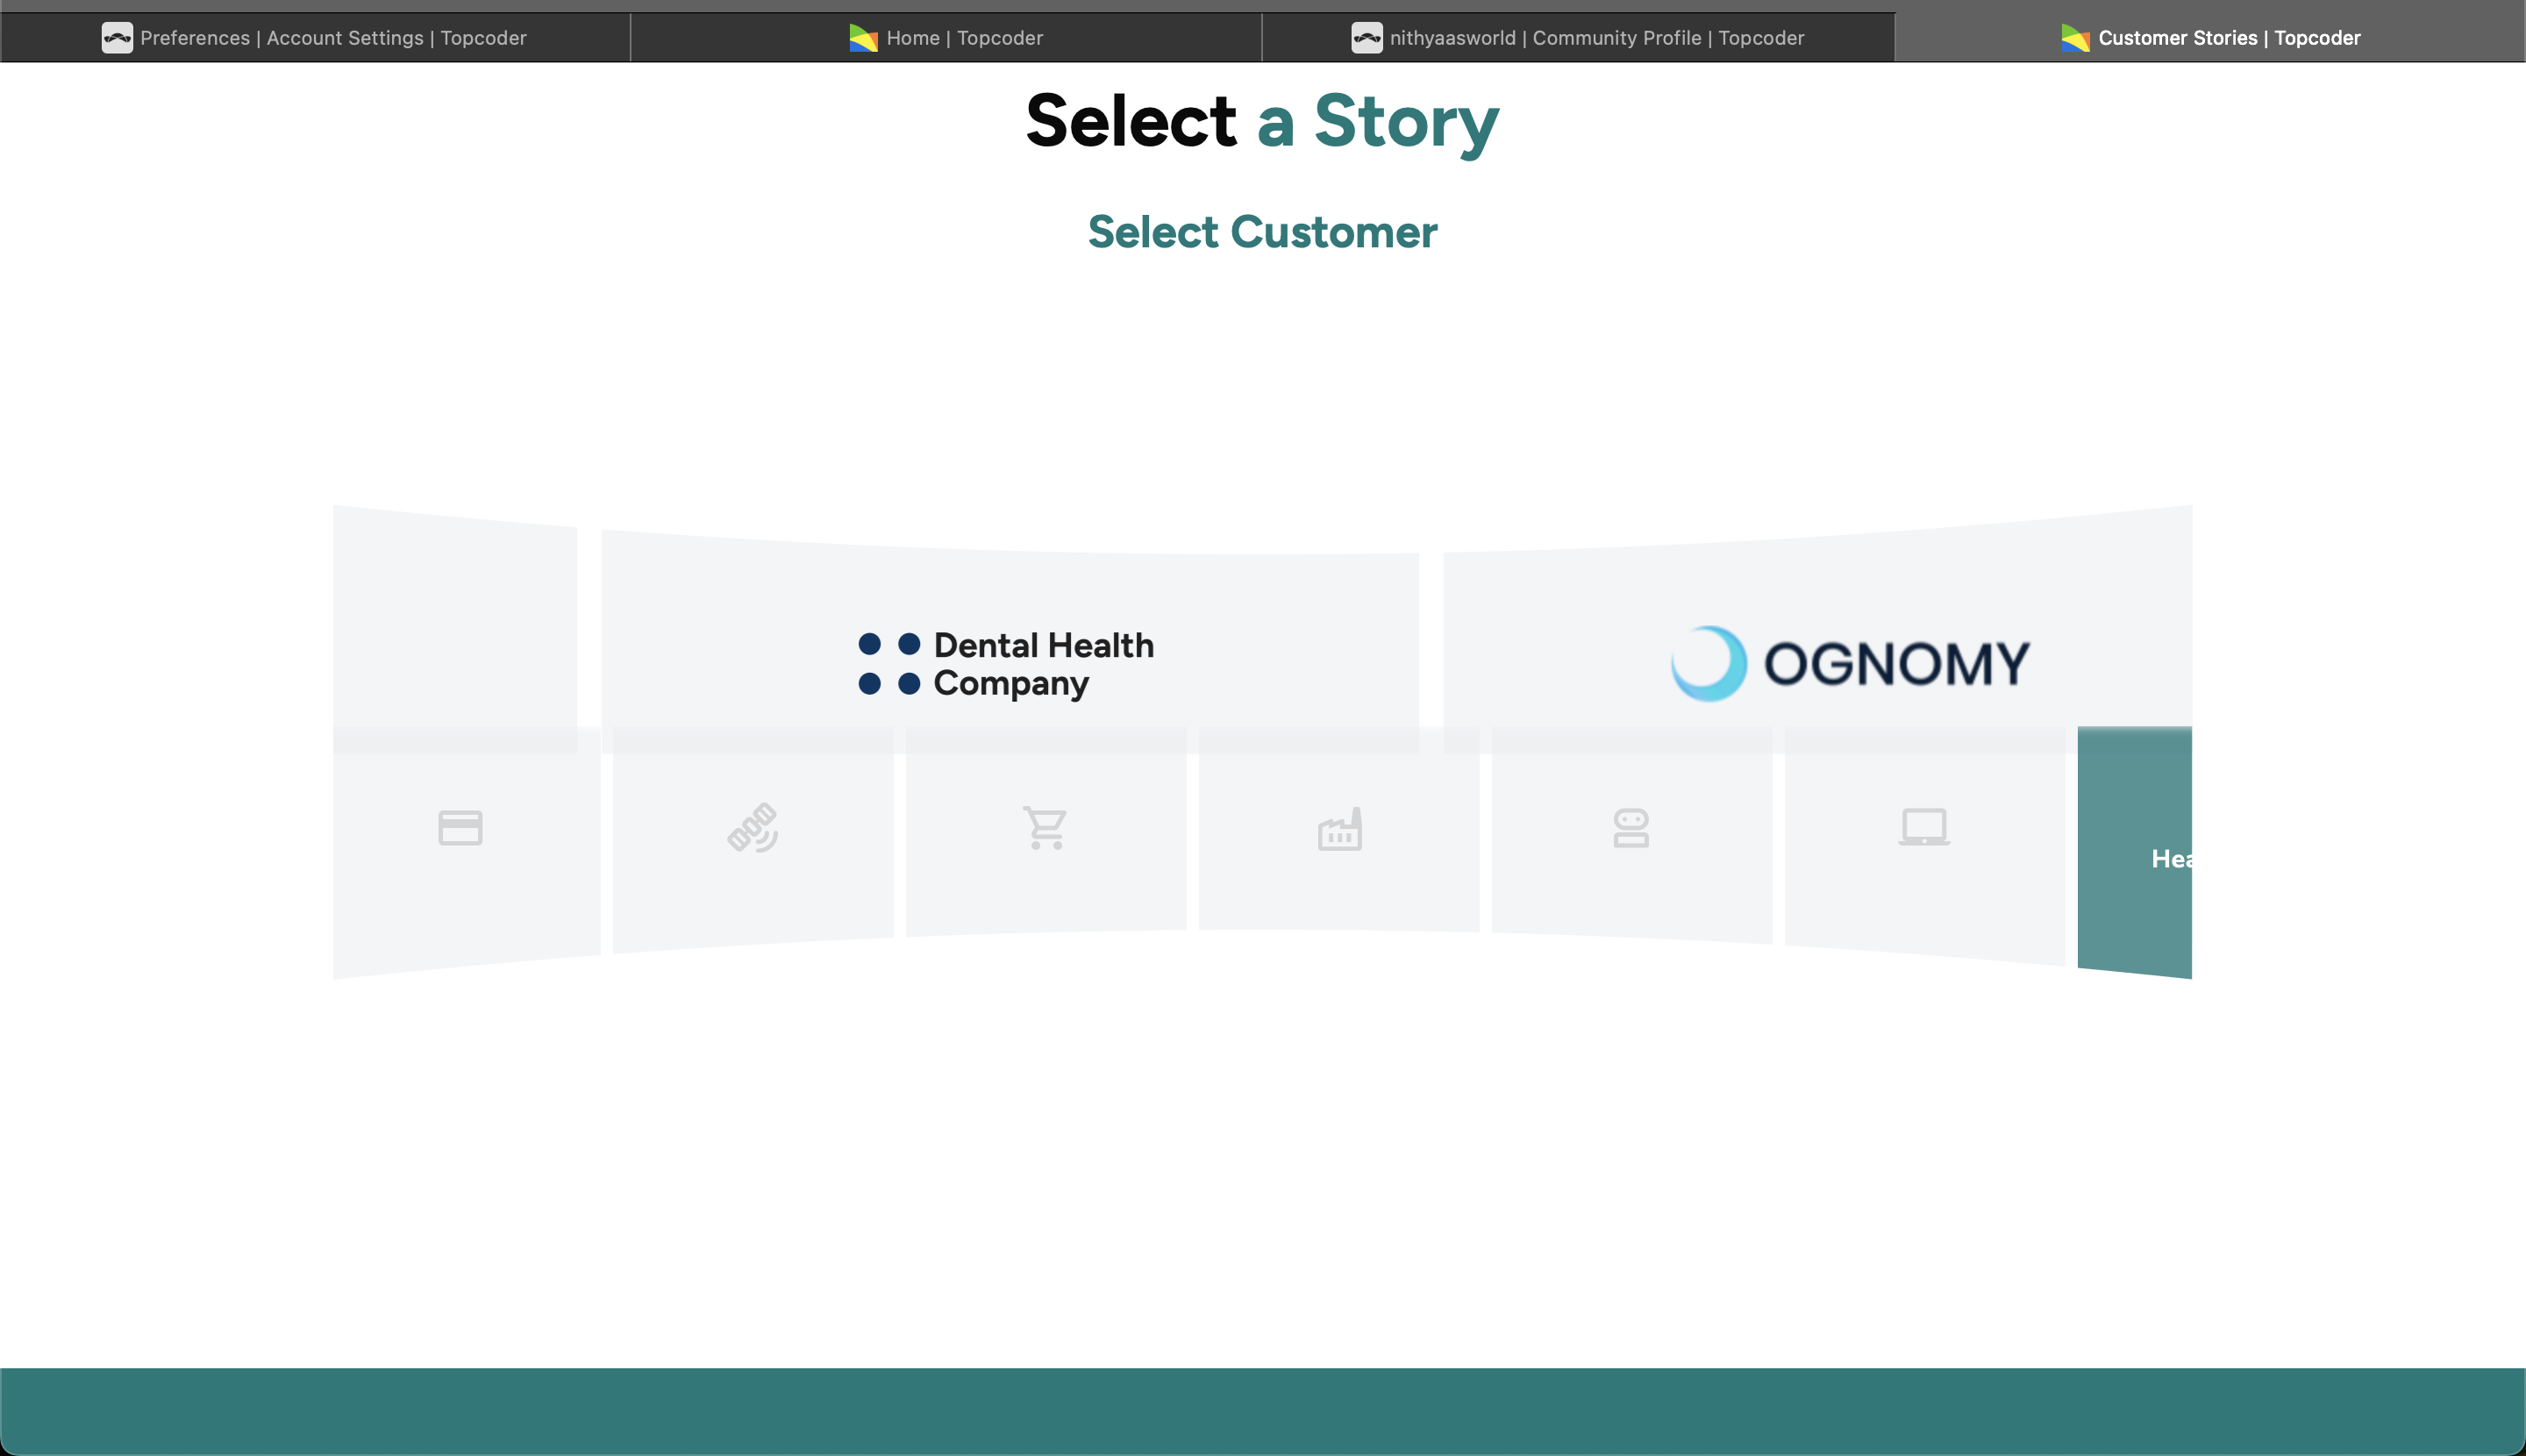The image size is (2526, 1456).
Task: Click the teal footer bar
Action: [x=1262, y=1410]
